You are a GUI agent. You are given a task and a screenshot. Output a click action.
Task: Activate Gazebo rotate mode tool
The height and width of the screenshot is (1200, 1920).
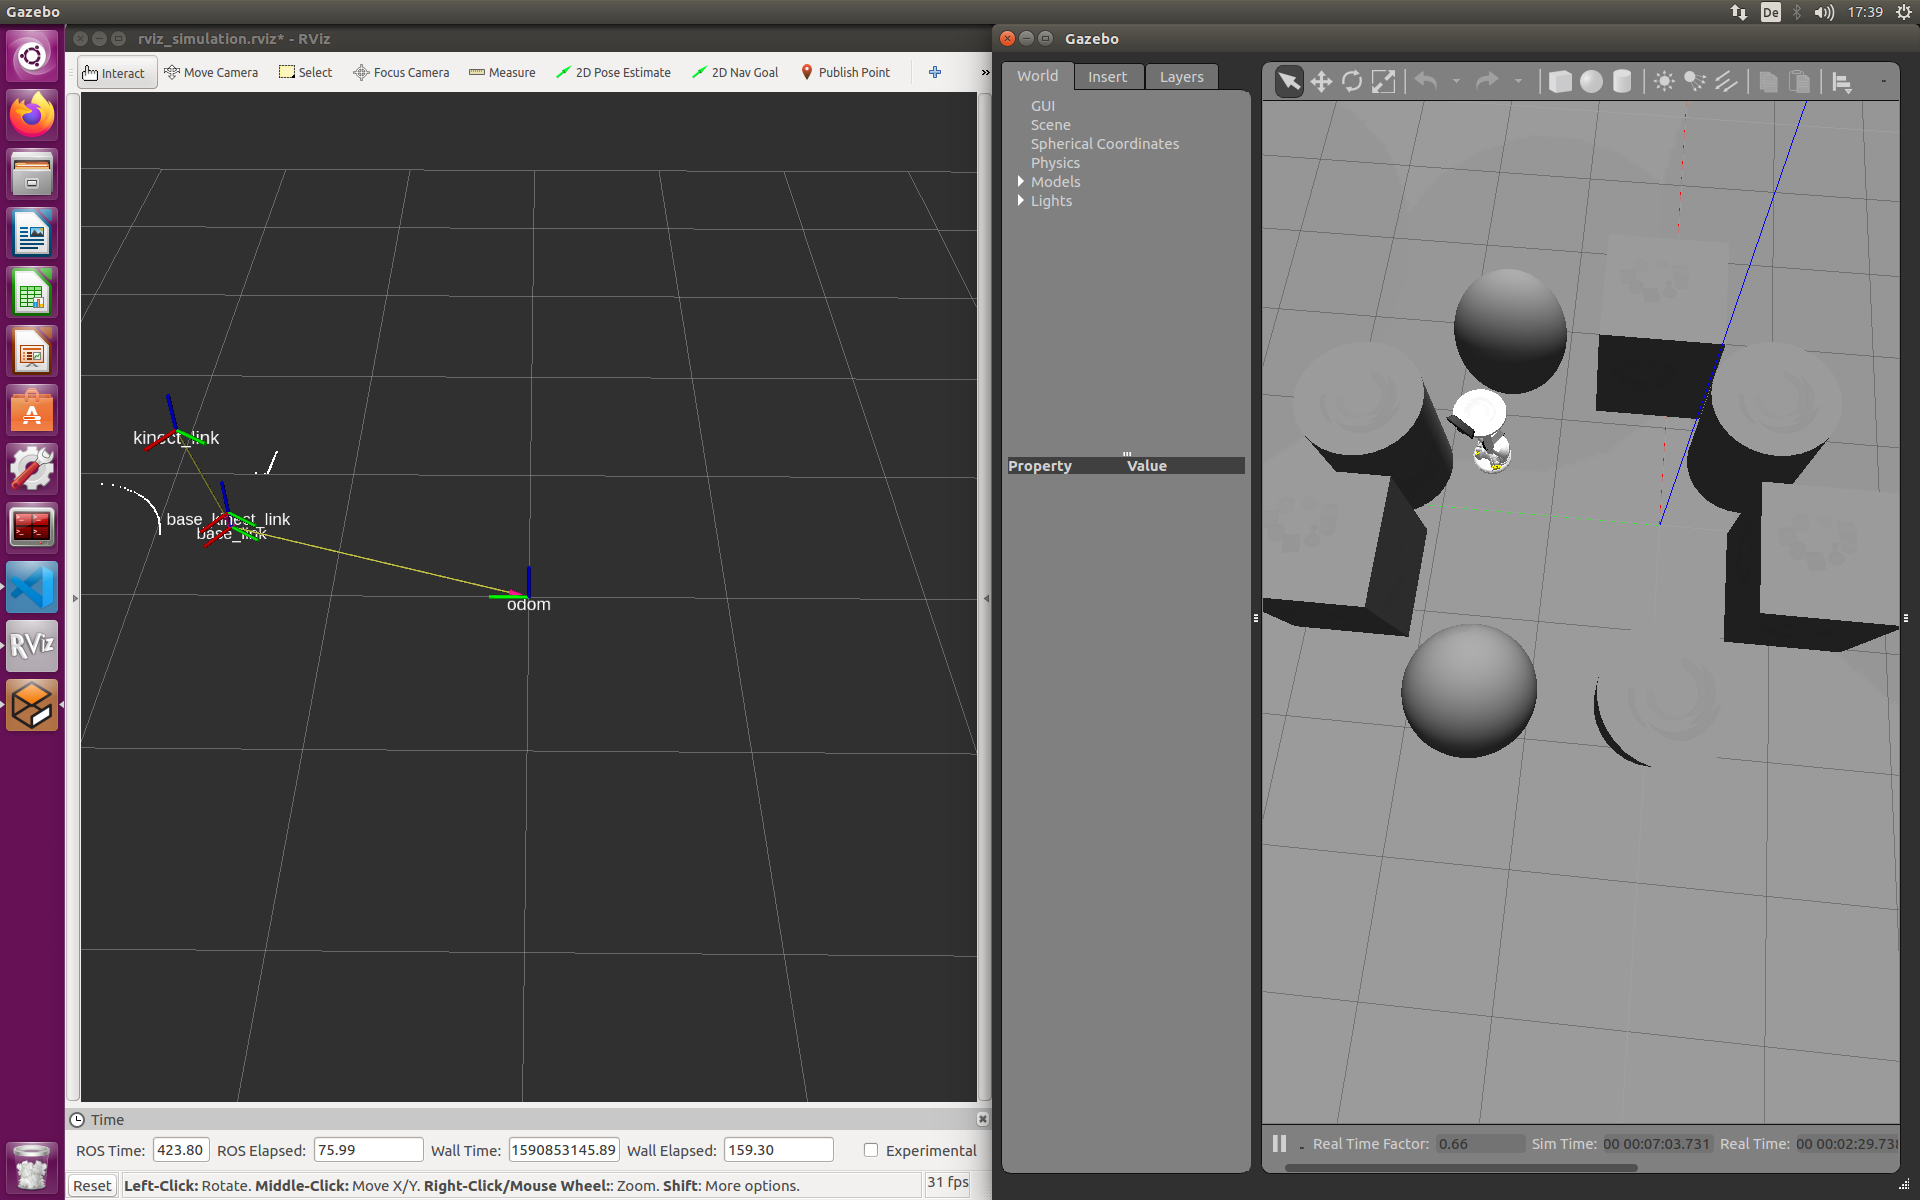pyautogui.click(x=1352, y=81)
